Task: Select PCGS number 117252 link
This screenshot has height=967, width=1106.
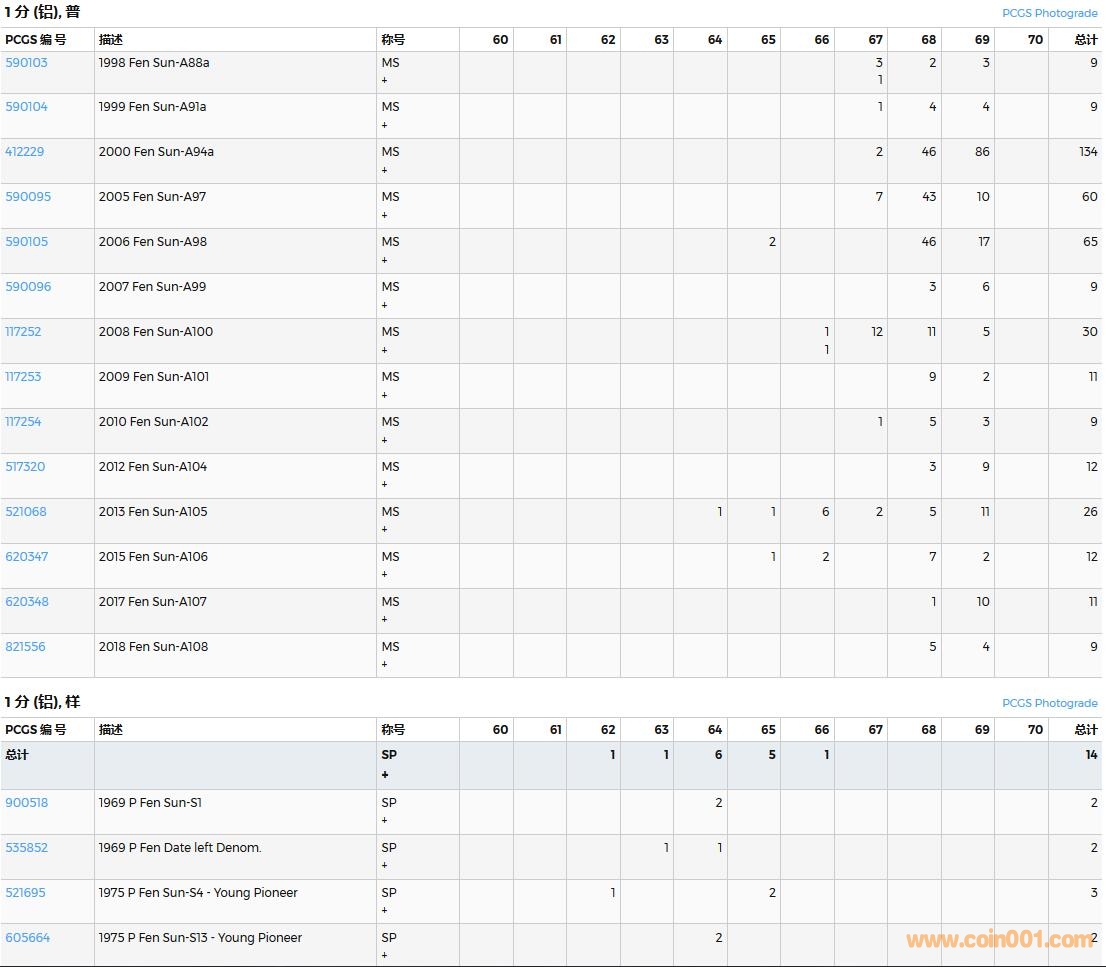Action: (23, 332)
